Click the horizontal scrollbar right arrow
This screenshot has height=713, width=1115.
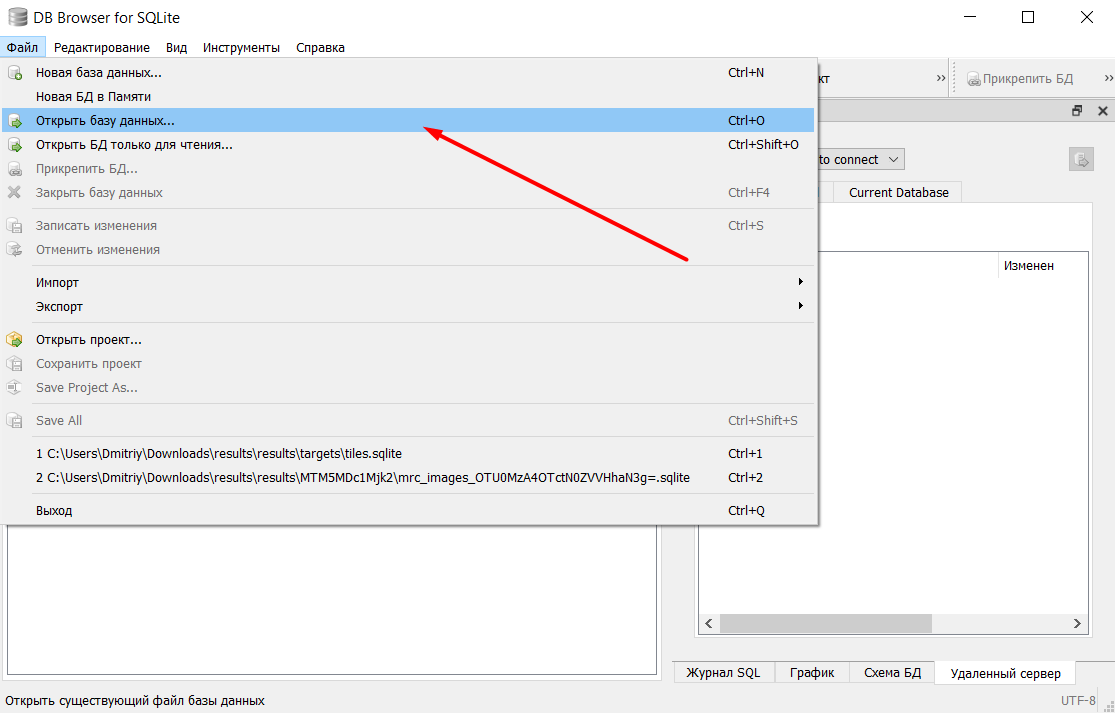pyautogui.click(x=1077, y=623)
